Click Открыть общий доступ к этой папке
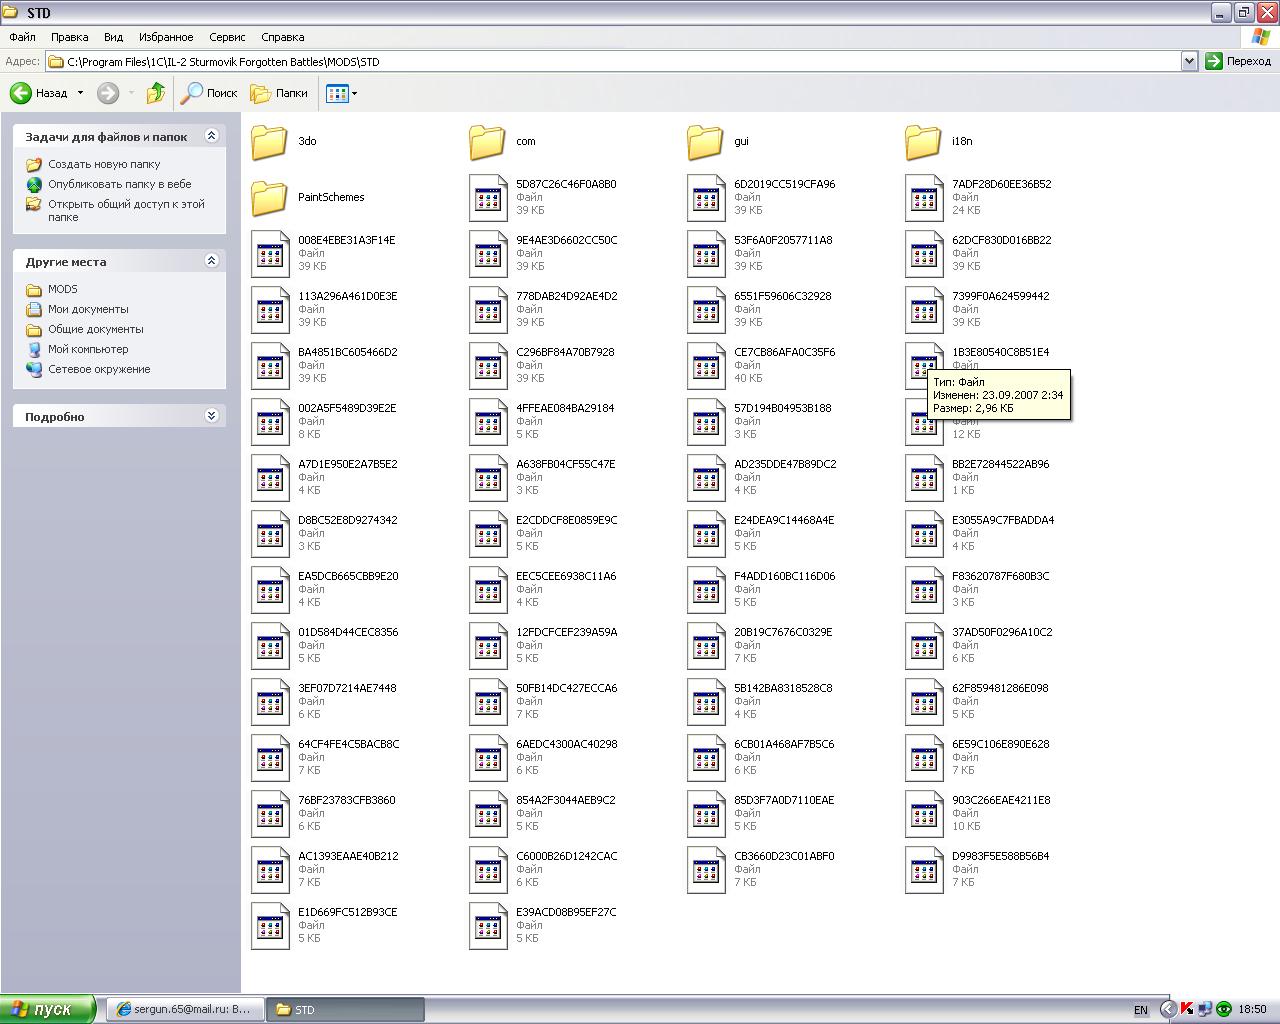This screenshot has height=1024, width=1280. coord(126,210)
